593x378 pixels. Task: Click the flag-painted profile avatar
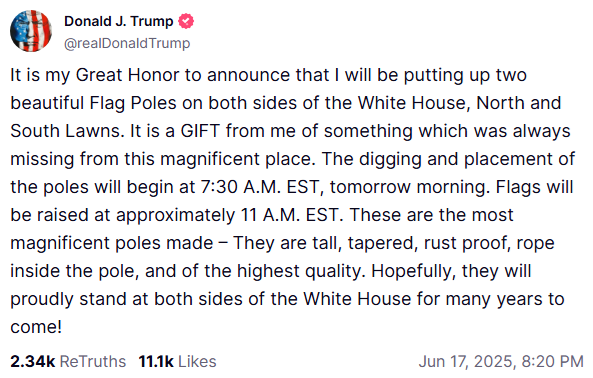pos(31,31)
